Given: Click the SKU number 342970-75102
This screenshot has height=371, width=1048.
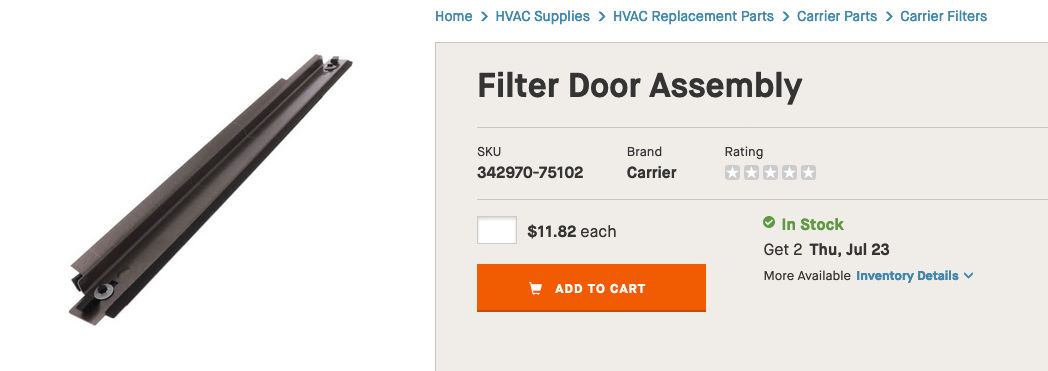Looking at the screenshot, I should click(x=530, y=172).
